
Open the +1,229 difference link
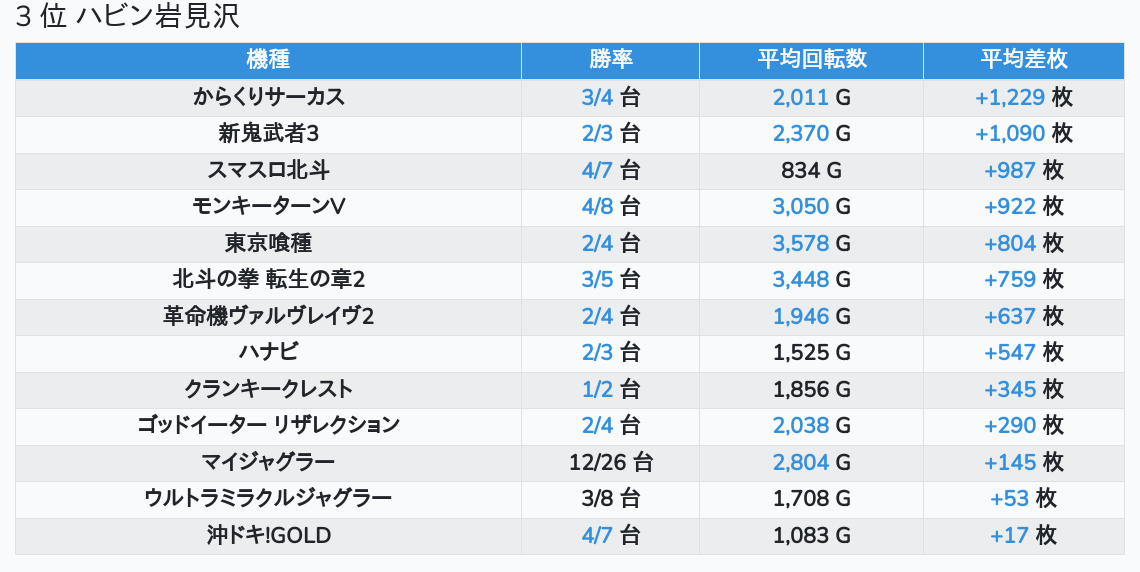[x=1009, y=97]
